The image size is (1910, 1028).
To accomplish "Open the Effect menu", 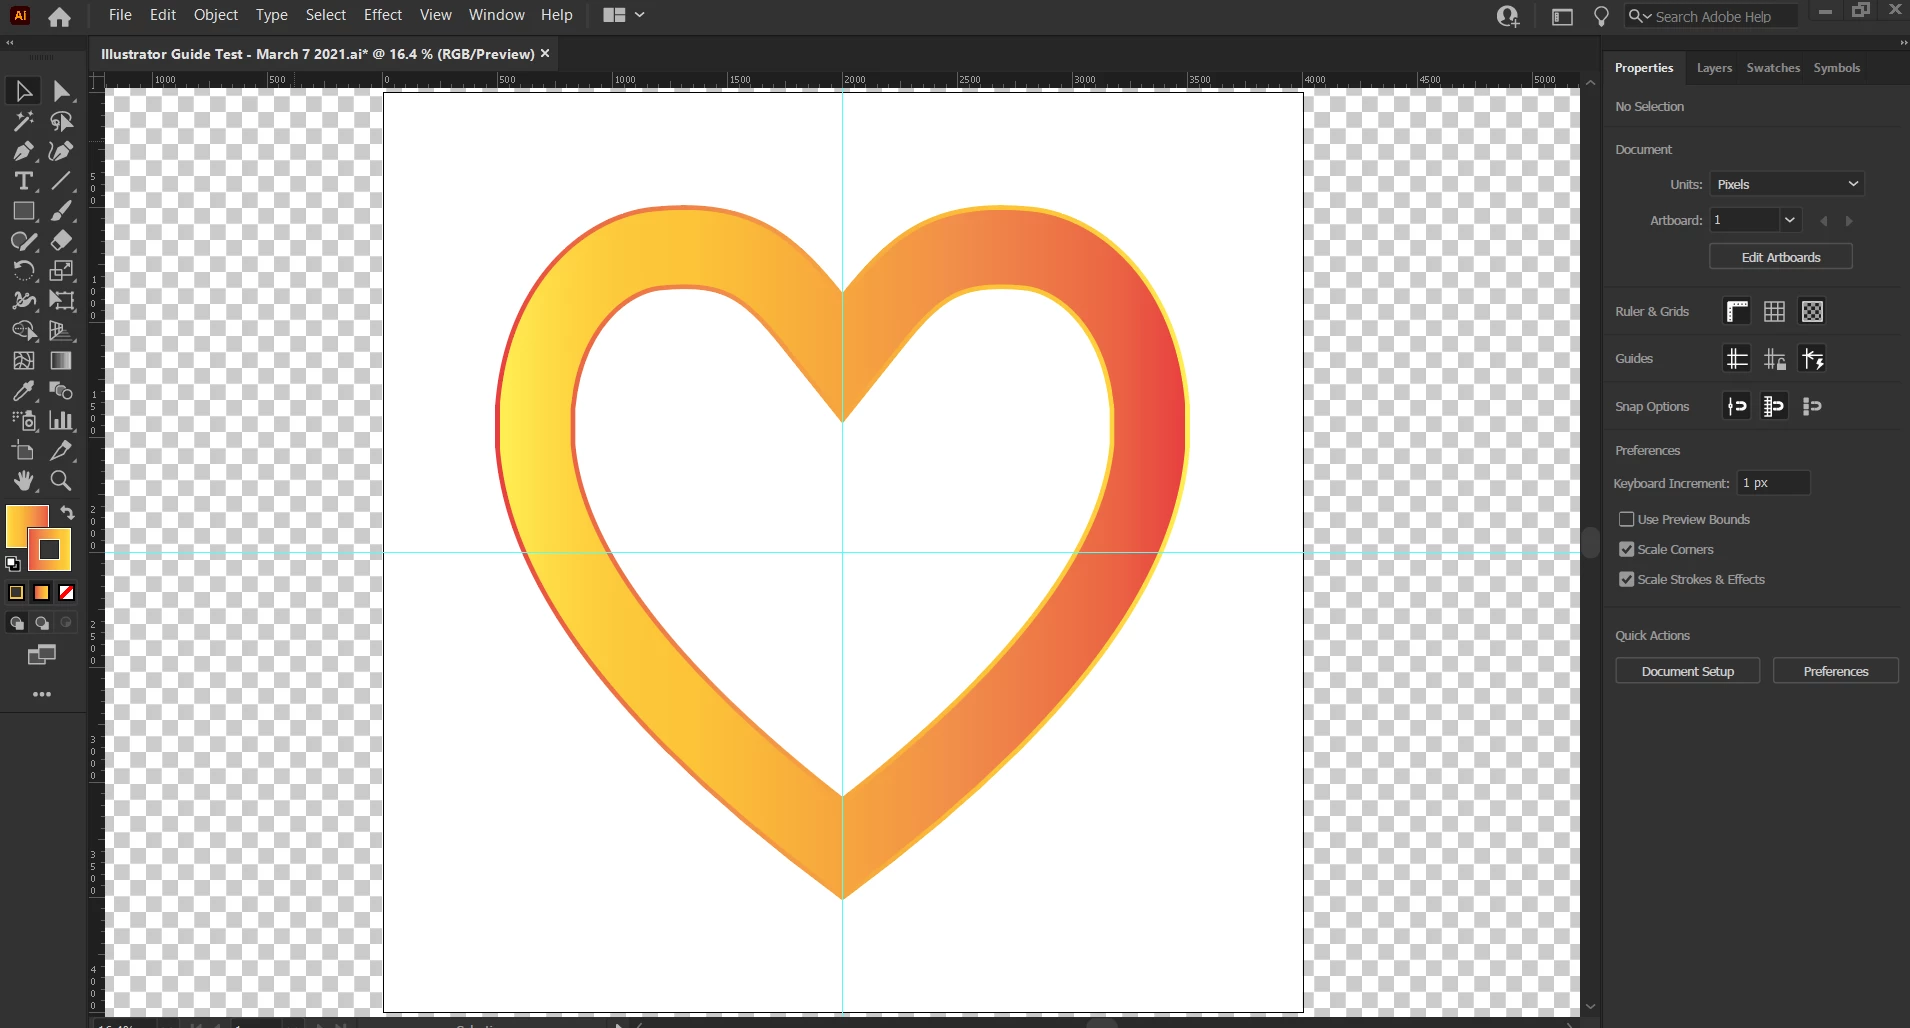I will coord(383,15).
